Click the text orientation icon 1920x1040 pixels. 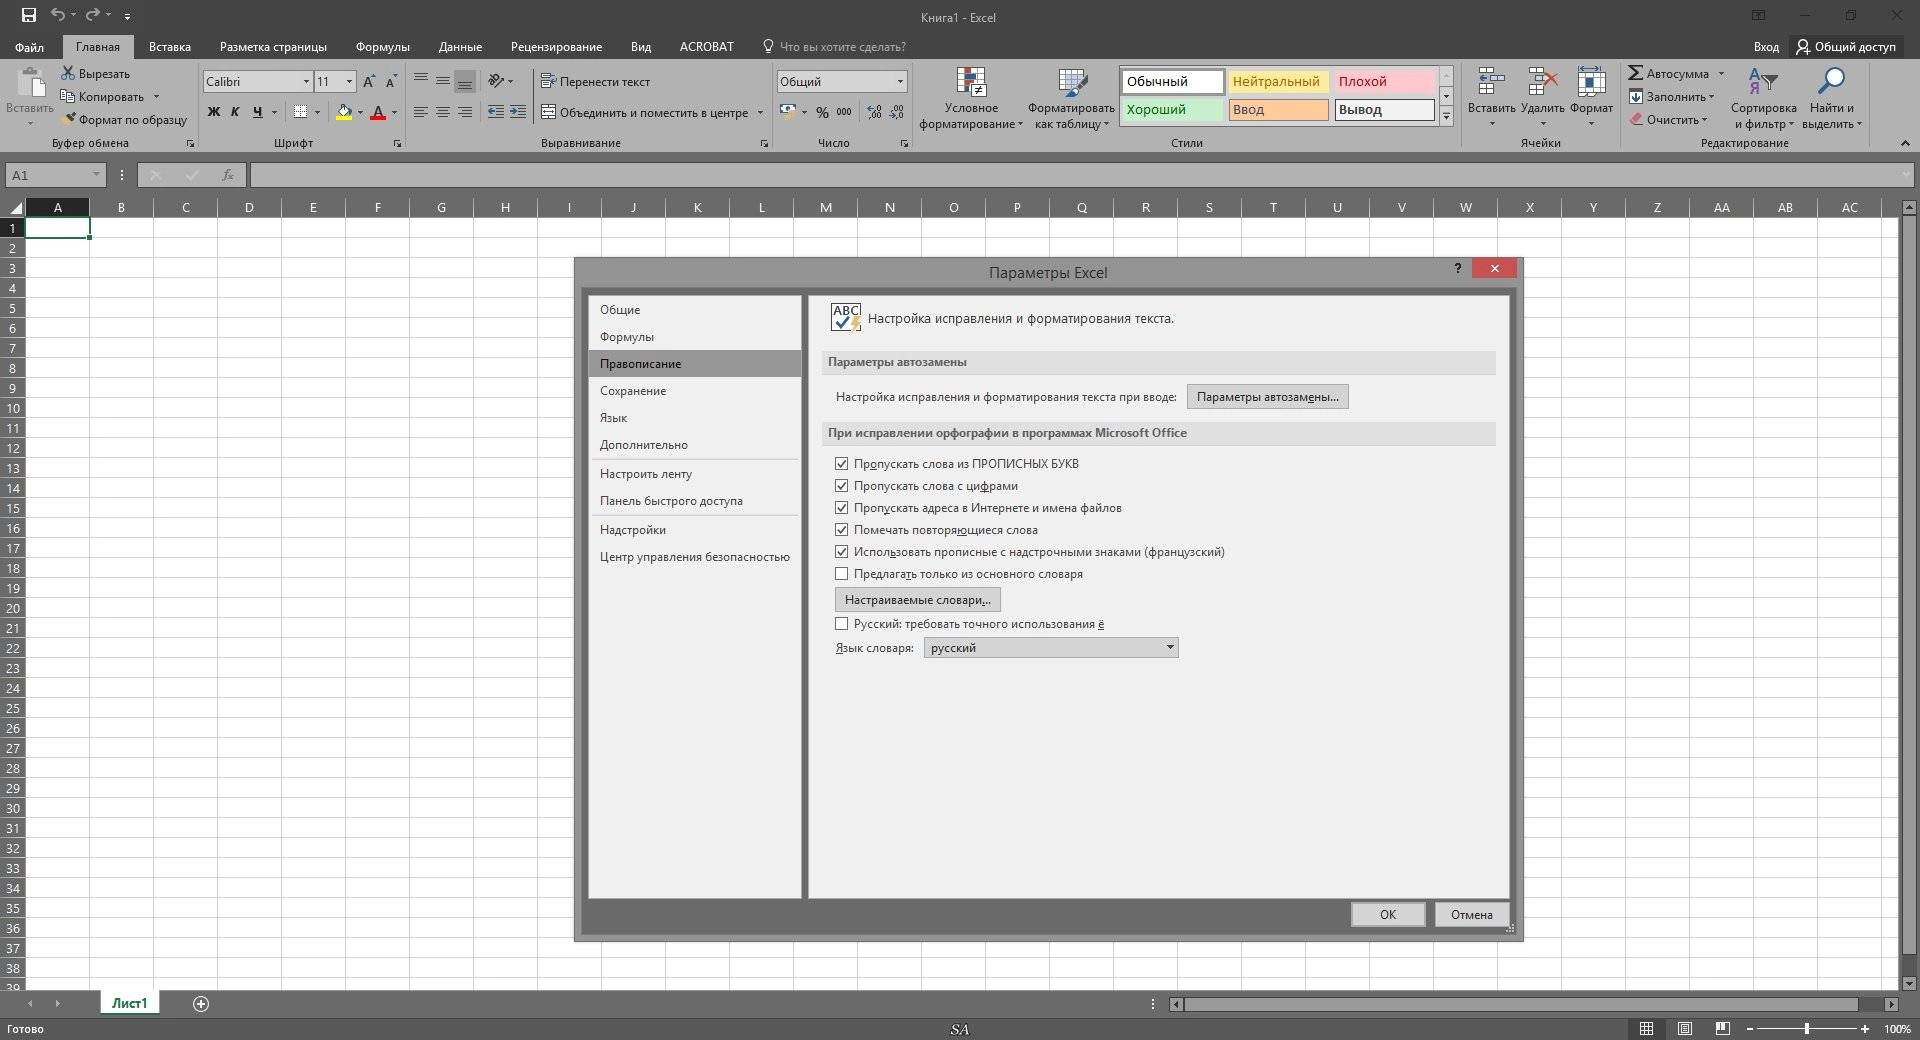496,81
